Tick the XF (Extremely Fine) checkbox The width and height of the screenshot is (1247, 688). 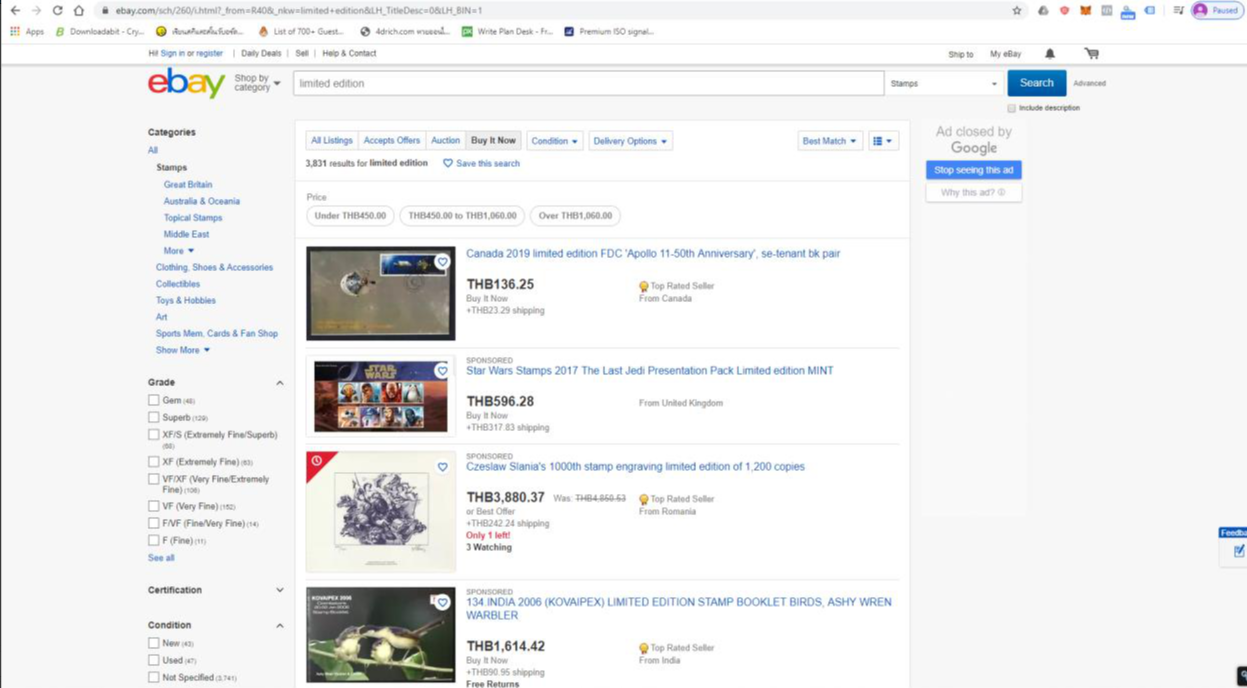pos(154,462)
